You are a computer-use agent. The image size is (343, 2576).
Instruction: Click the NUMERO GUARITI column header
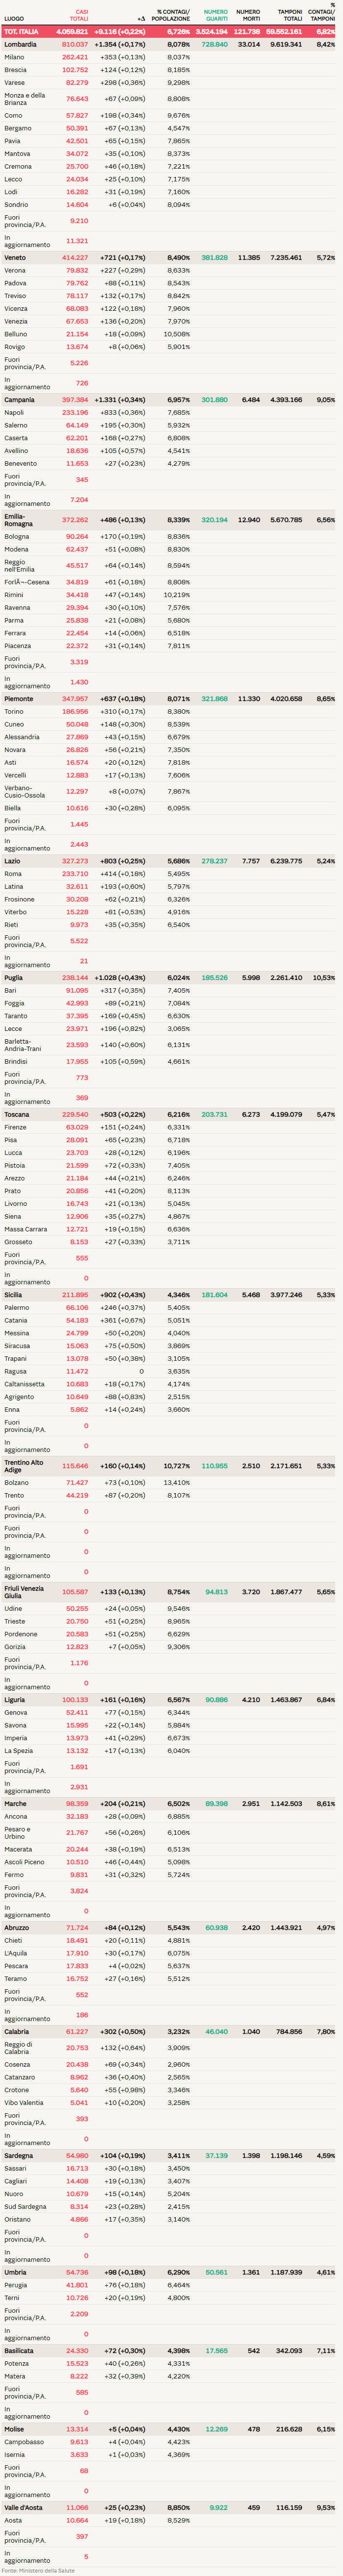click(x=215, y=16)
